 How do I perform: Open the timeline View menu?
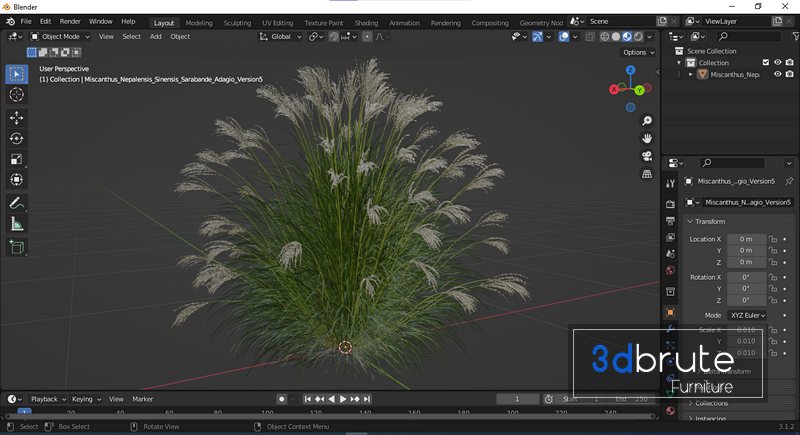[116, 399]
